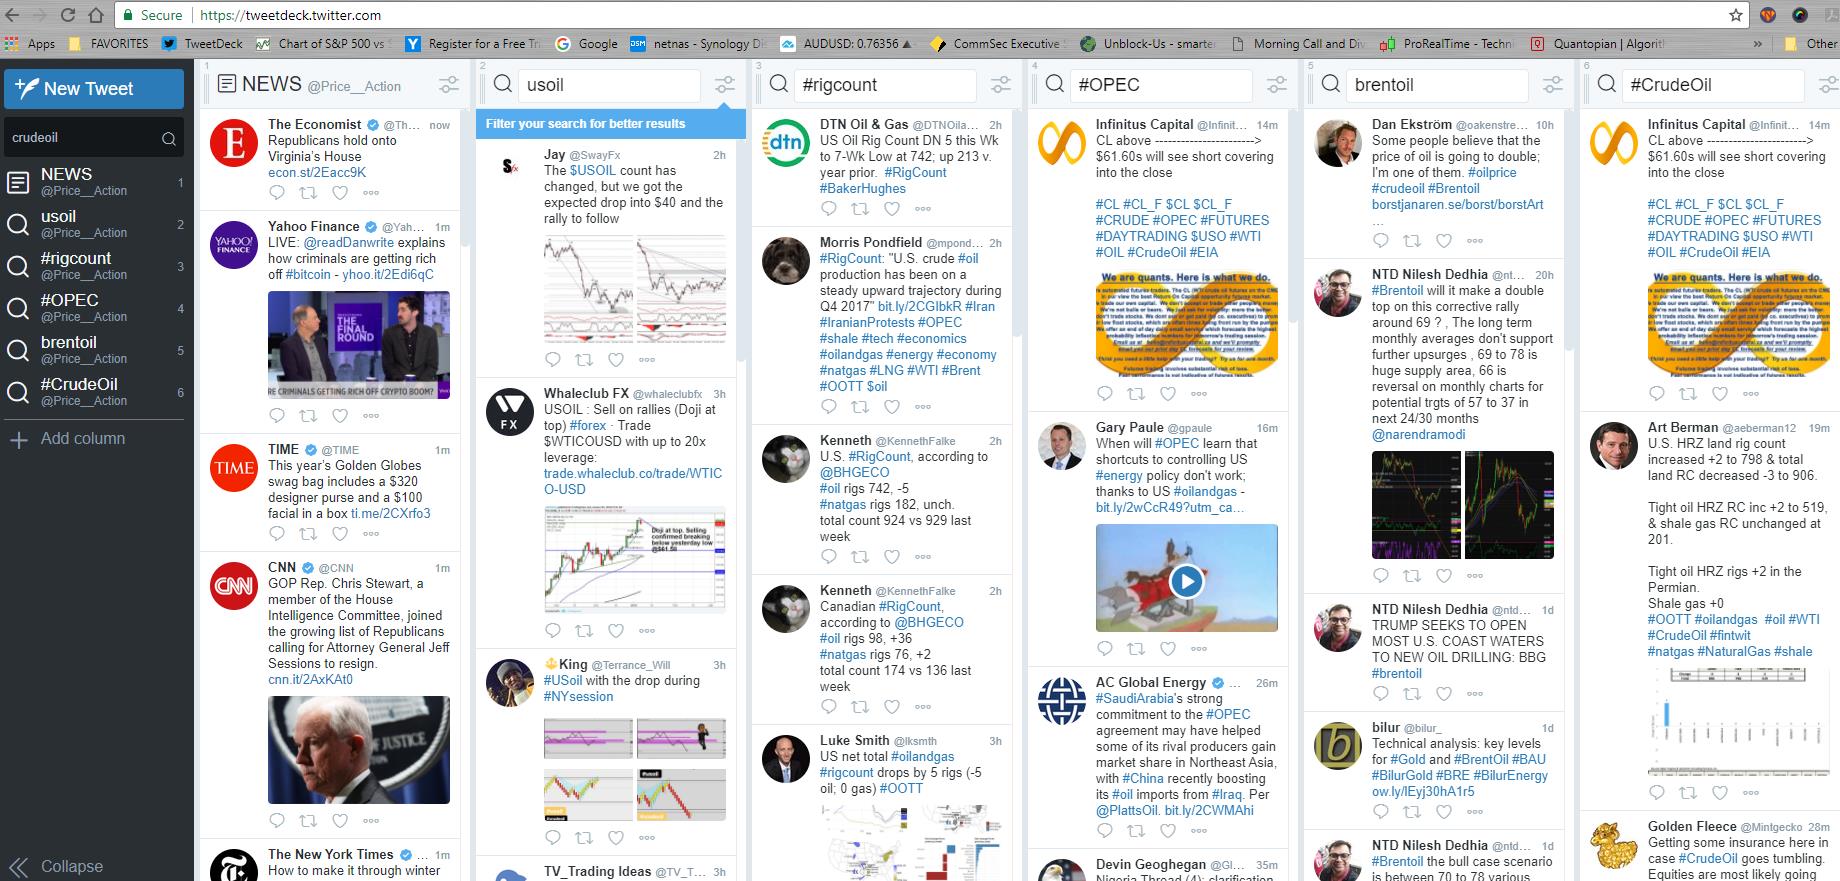Open the ow.ly link in bilur's tweet
Screen dimensions: 1840x881
[x=1423, y=791]
